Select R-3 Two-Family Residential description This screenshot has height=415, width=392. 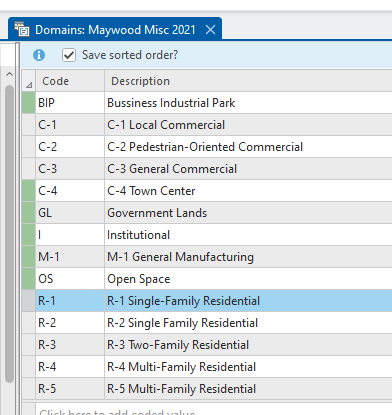[x=248, y=345]
